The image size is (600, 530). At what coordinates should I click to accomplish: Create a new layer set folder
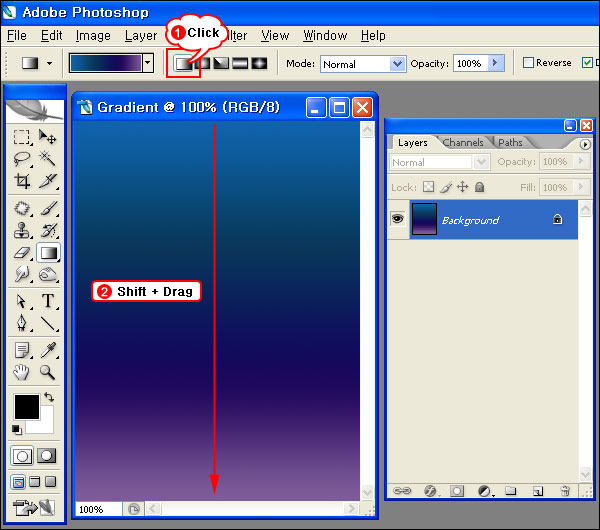point(510,491)
